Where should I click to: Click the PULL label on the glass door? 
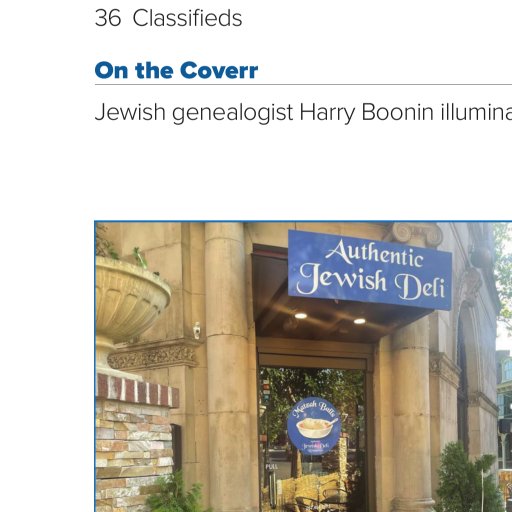[x=272, y=467]
